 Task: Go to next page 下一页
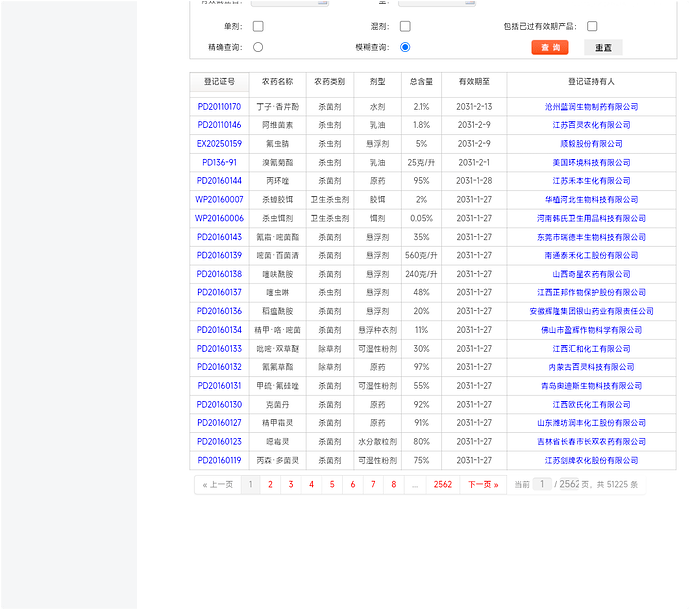pos(483,485)
